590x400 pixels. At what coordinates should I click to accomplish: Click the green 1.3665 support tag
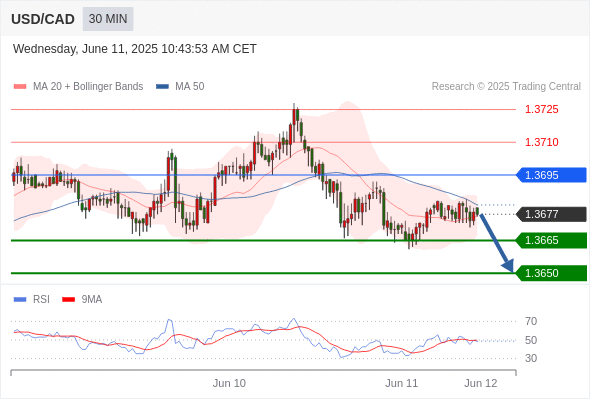pyautogui.click(x=551, y=240)
